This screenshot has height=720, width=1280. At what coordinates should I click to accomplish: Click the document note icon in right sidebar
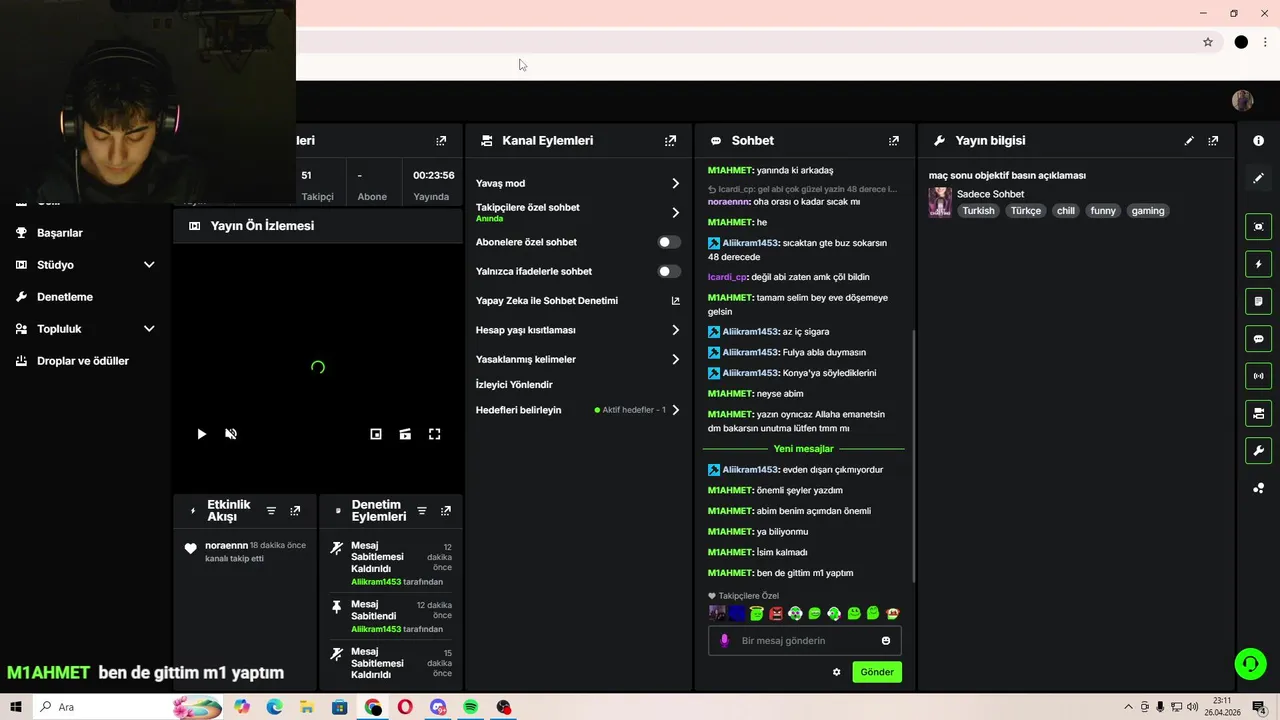[1258, 301]
